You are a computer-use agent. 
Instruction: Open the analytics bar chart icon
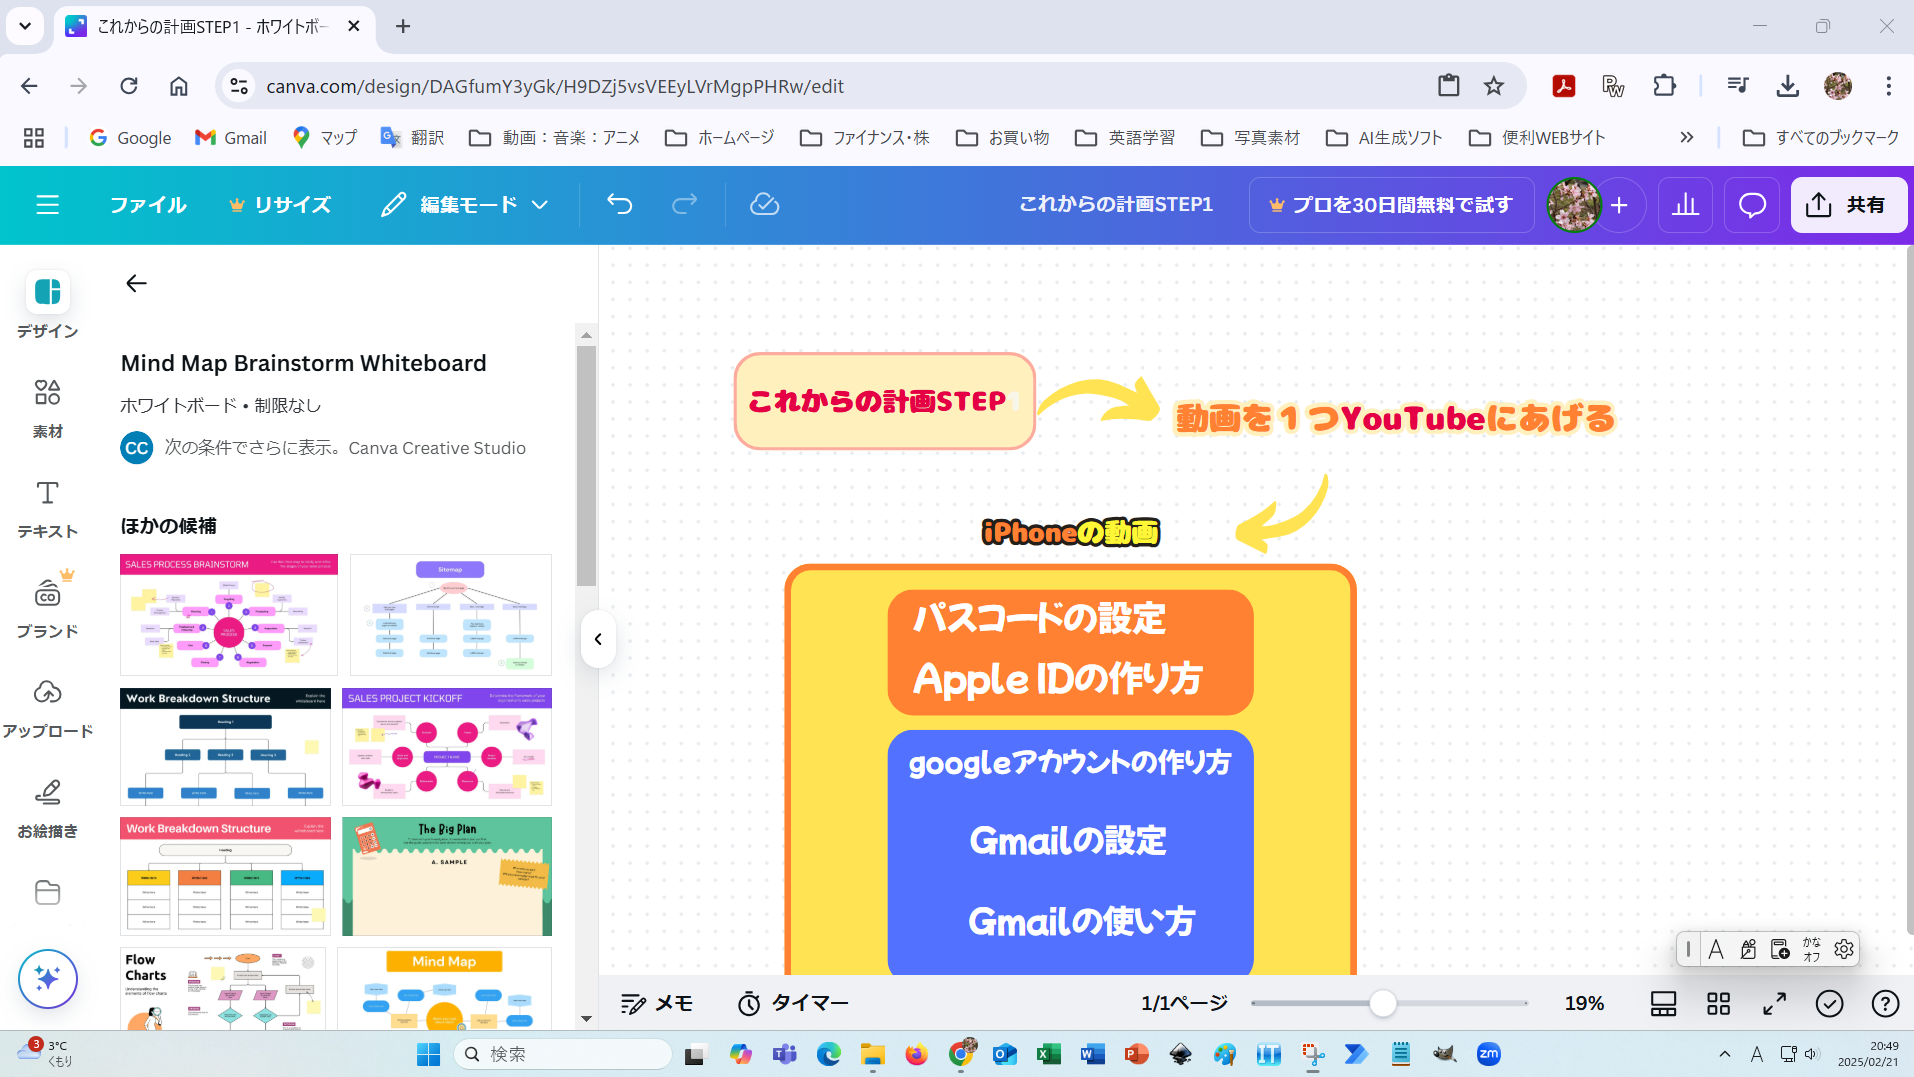point(1685,205)
